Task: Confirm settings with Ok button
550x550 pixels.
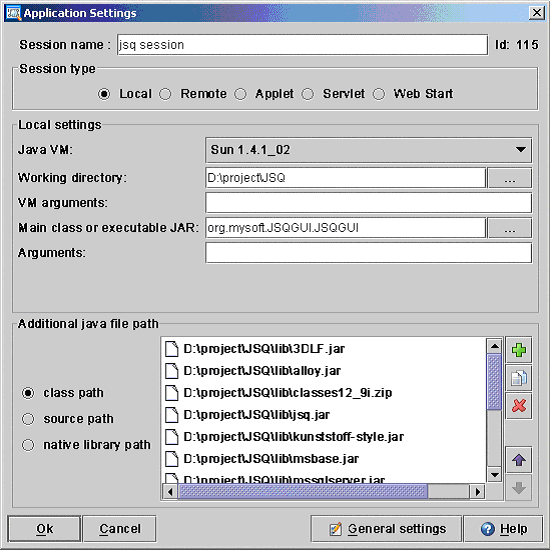Action: pos(45,529)
